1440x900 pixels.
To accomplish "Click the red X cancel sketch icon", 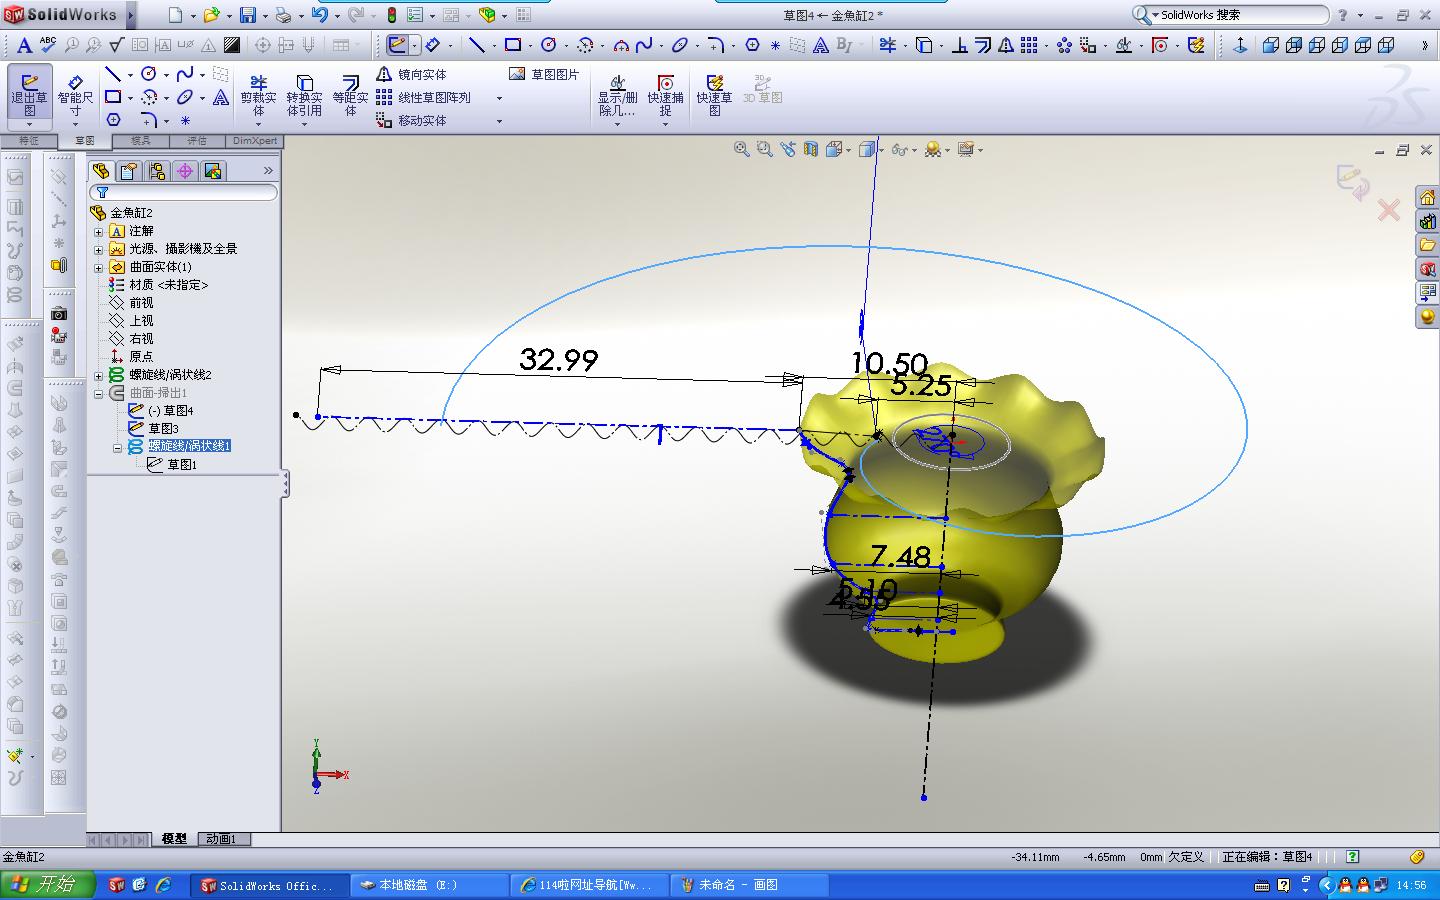I will [x=1388, y=210].
